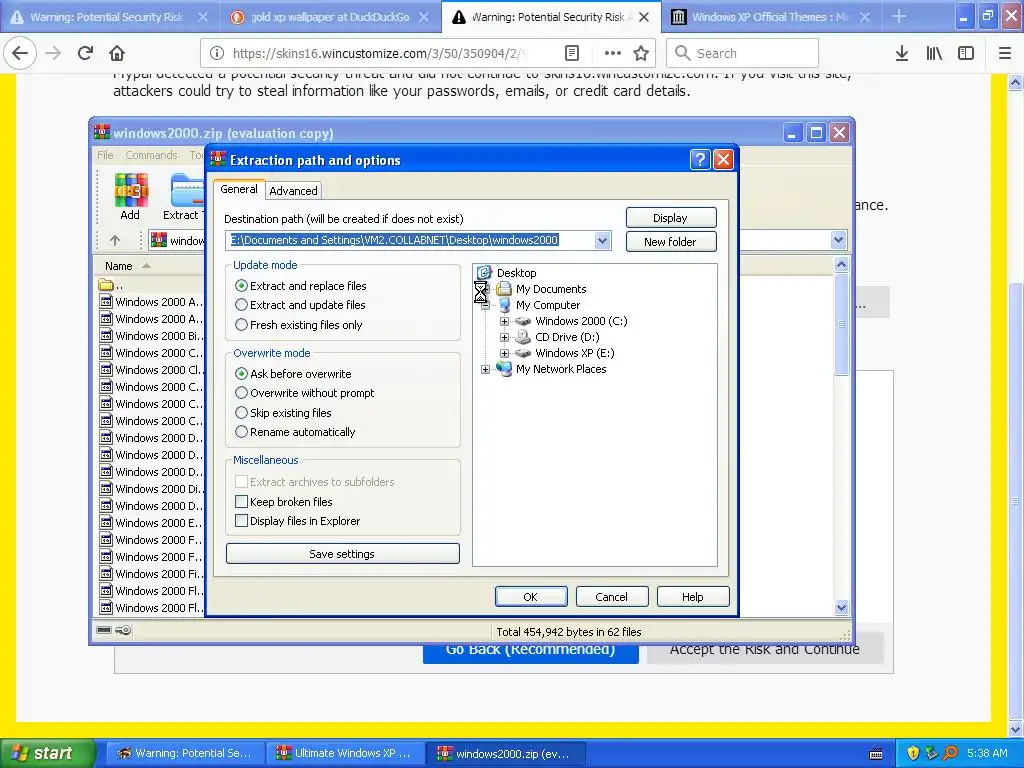Image resolution: width=1024 pixels, height=768 pixels.
Task: Show Firefox sidebars icon
Action: pos(966,54)
